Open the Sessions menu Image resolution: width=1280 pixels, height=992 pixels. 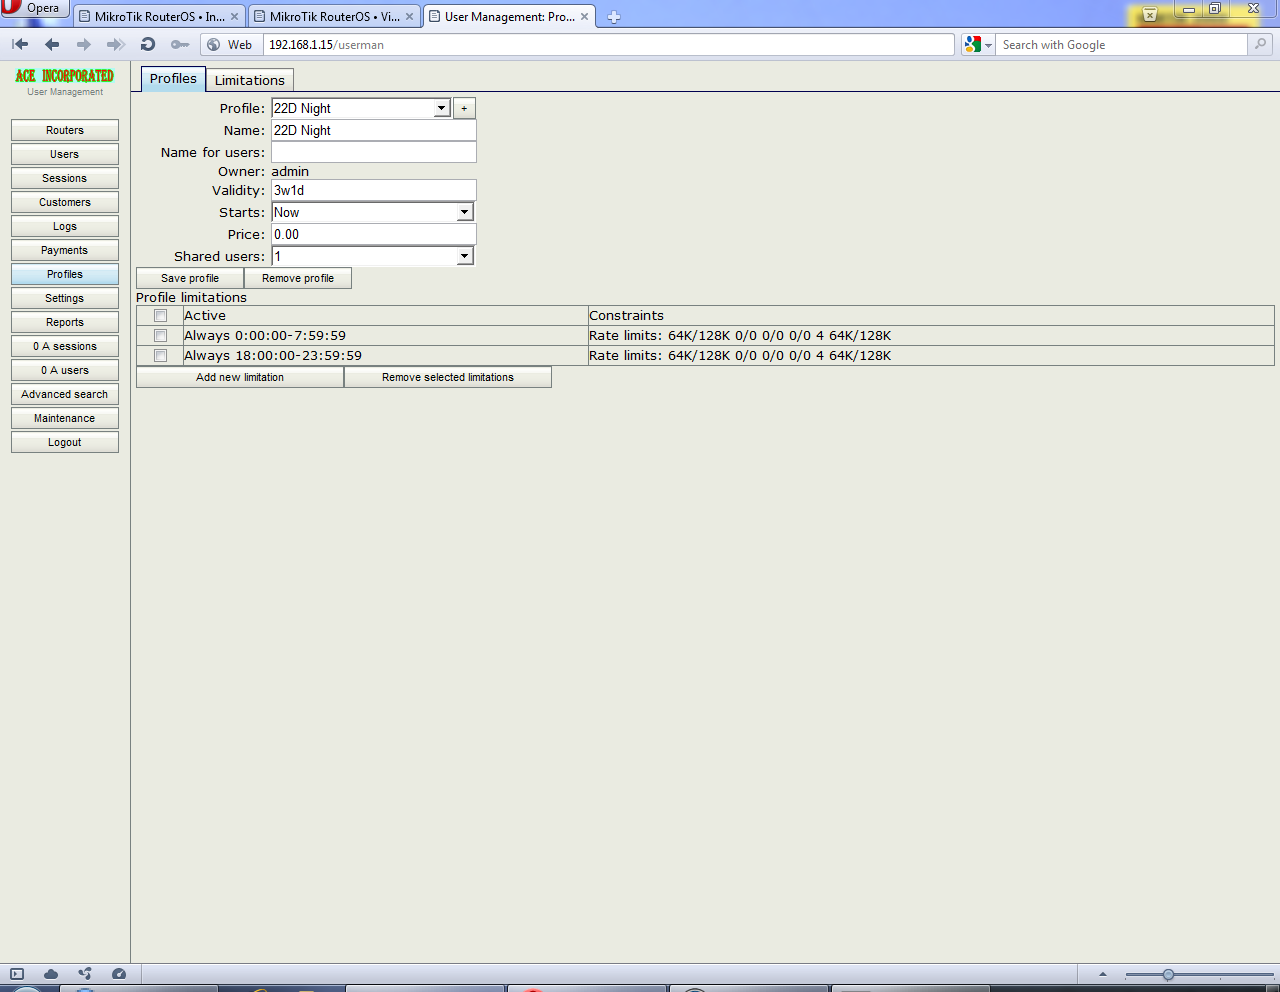(65, 178)
